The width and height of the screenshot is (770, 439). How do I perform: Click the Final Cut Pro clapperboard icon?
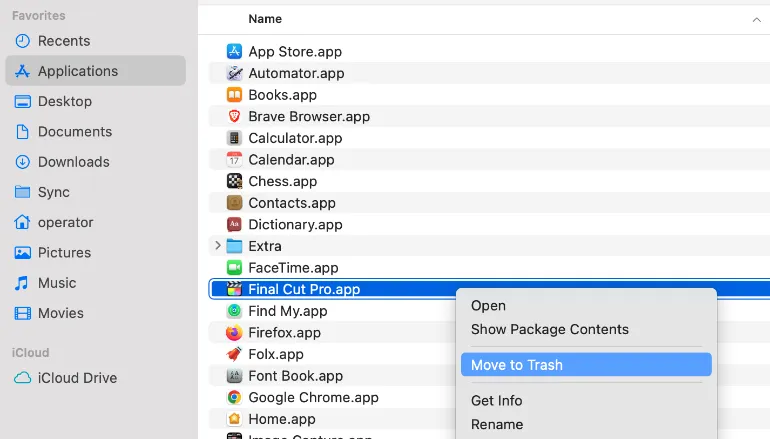234,289
